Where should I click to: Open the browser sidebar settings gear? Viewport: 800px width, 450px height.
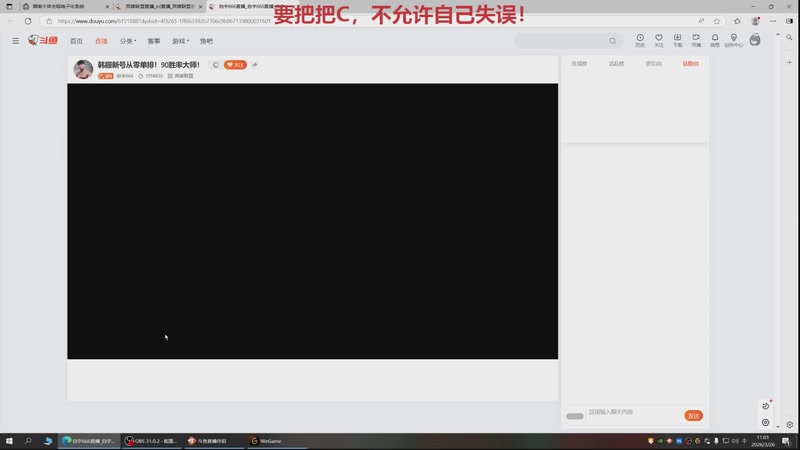pyautogui.click(x=789, y=425)
